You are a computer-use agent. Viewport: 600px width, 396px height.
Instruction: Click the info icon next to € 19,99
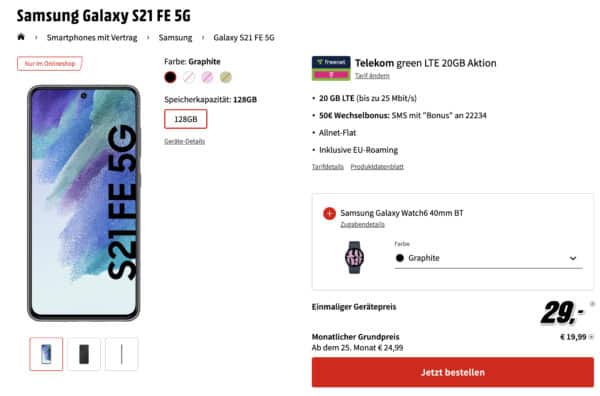592,337
